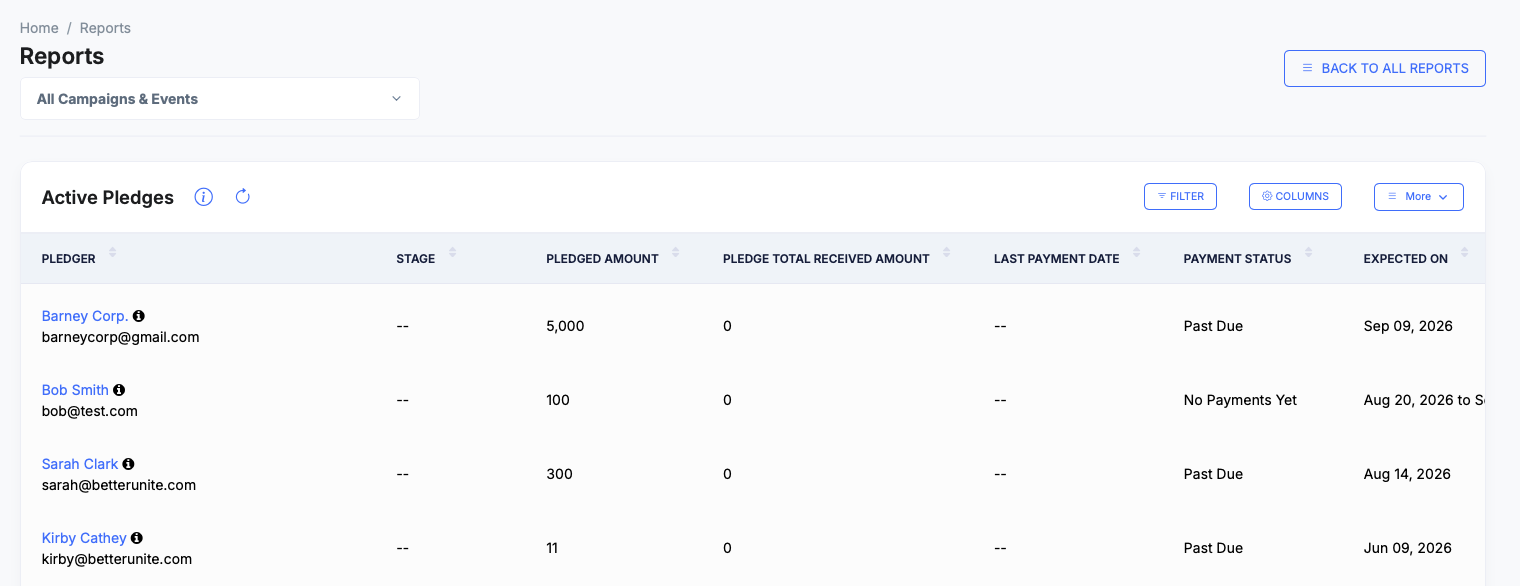
Task: Go to Home breadcrumb
Action: point(39,28)
